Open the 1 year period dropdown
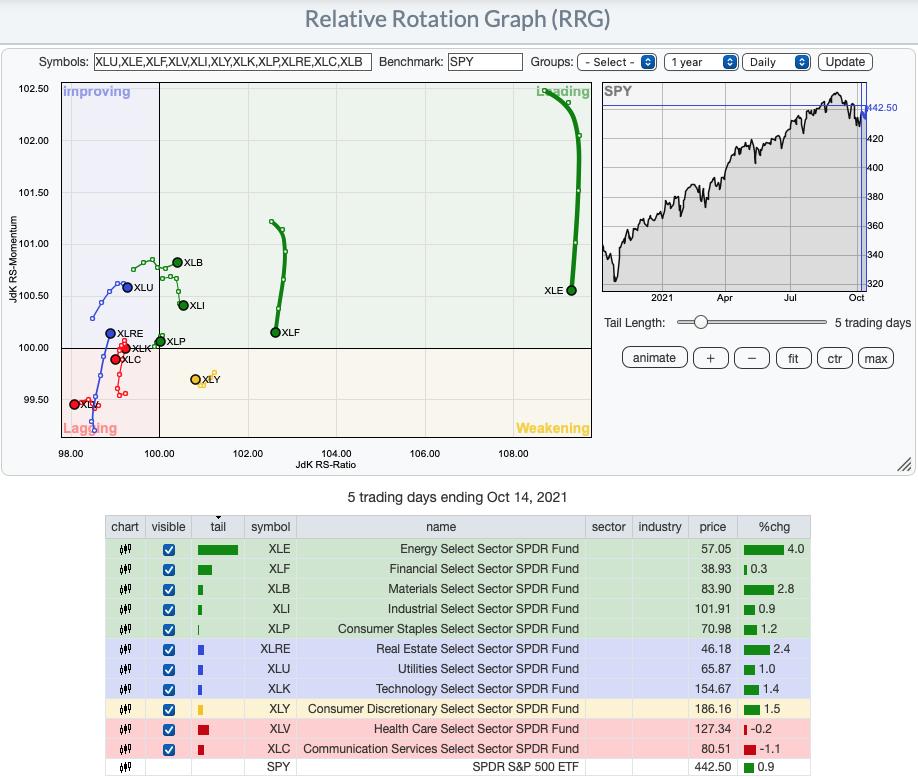Viewport: 918px width, 778px height. click(x=701, y=62)
